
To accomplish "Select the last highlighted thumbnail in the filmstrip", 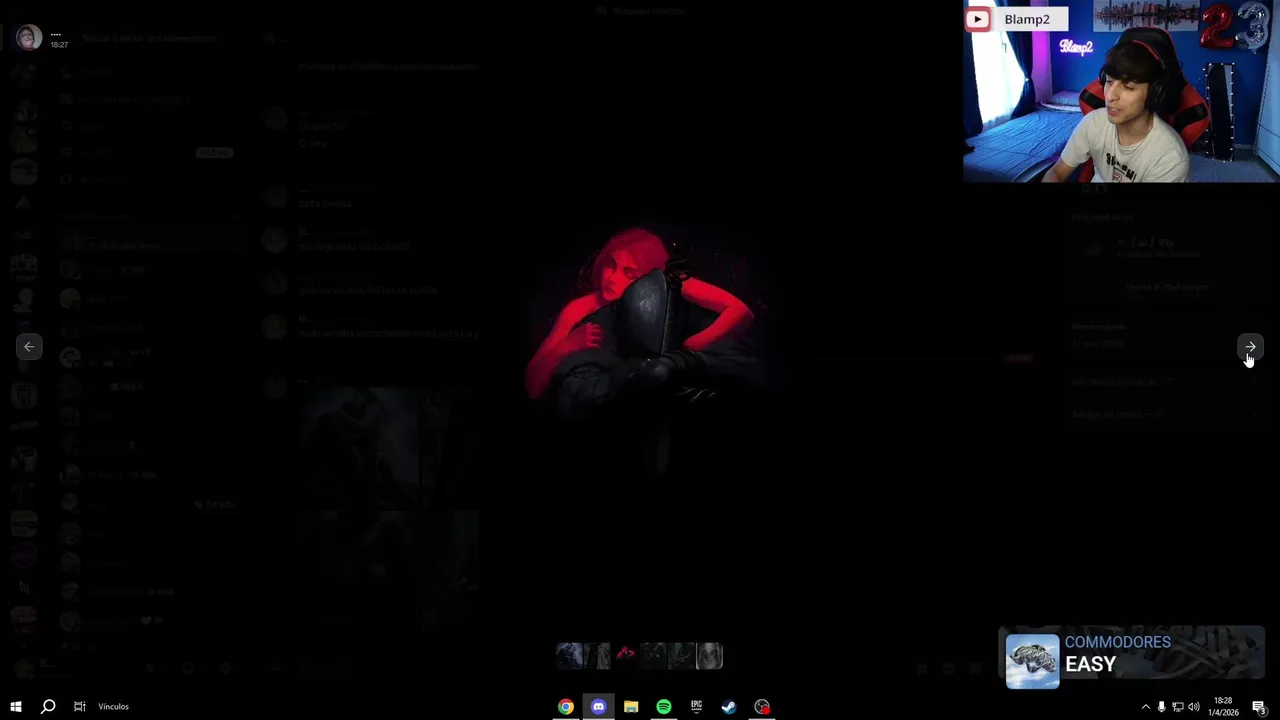I will 709,656.
